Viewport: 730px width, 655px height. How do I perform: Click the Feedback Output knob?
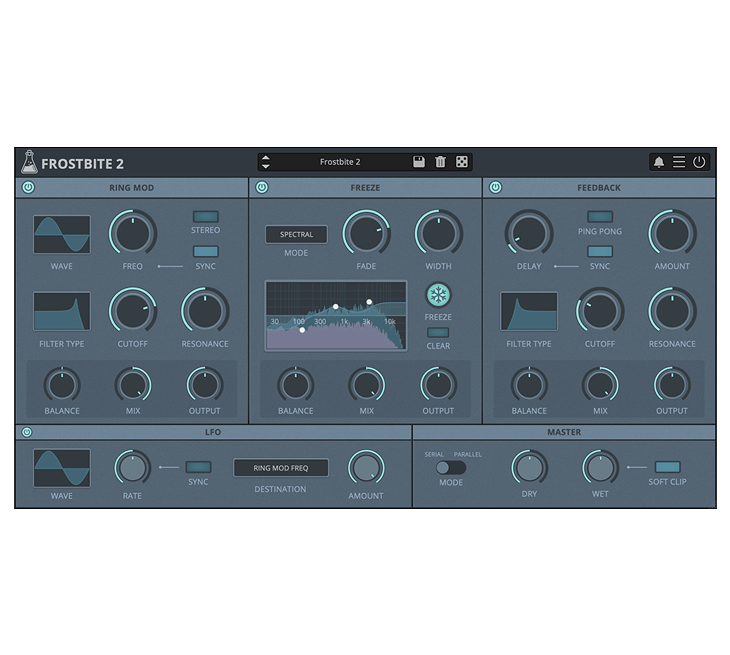[x=672, y=385]
